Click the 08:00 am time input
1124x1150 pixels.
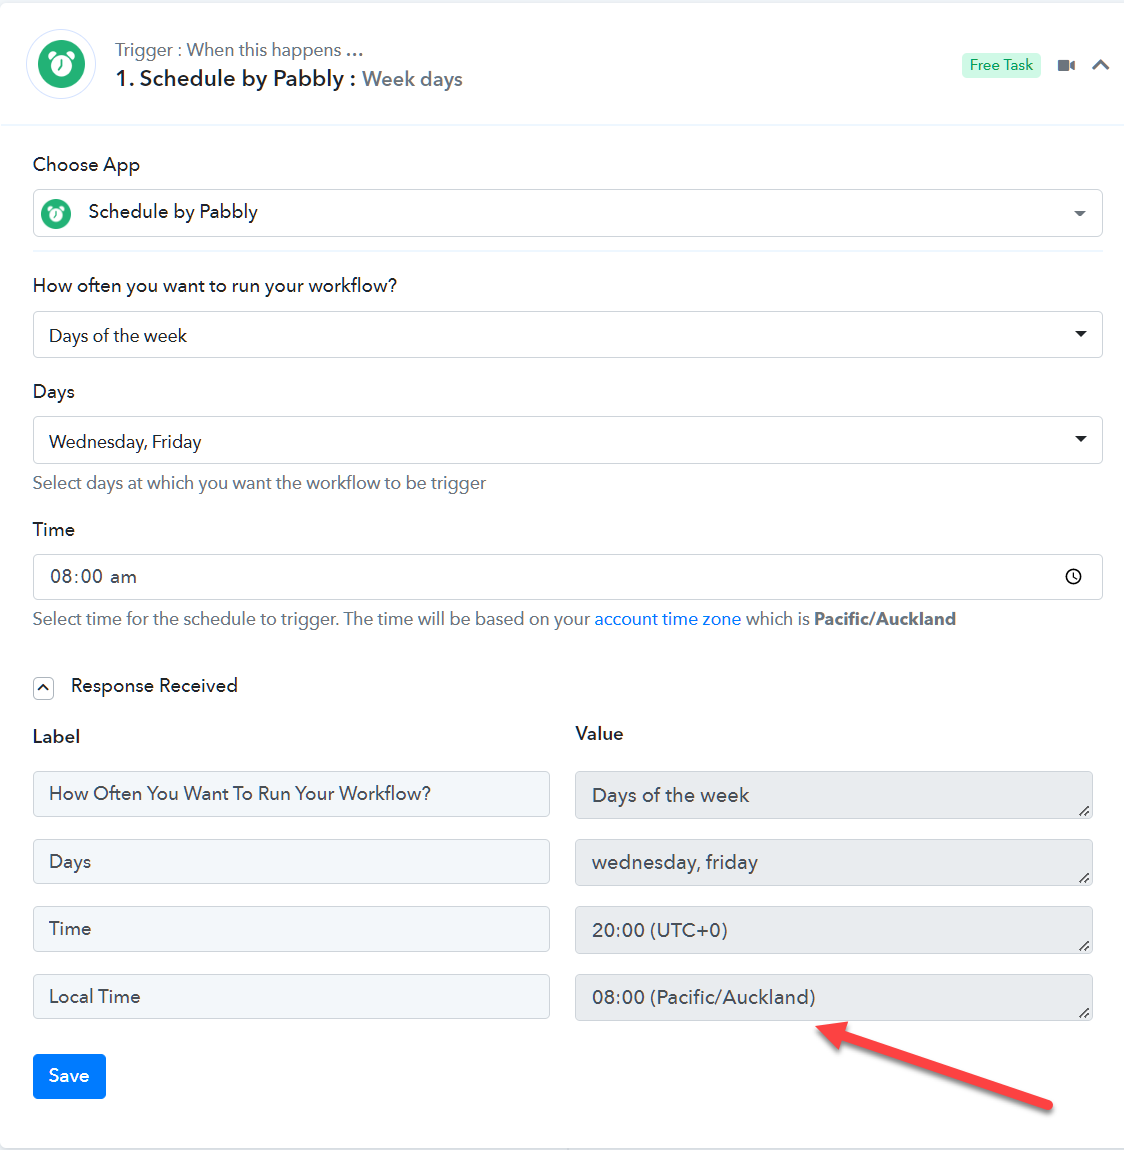[x=567, y=576]
